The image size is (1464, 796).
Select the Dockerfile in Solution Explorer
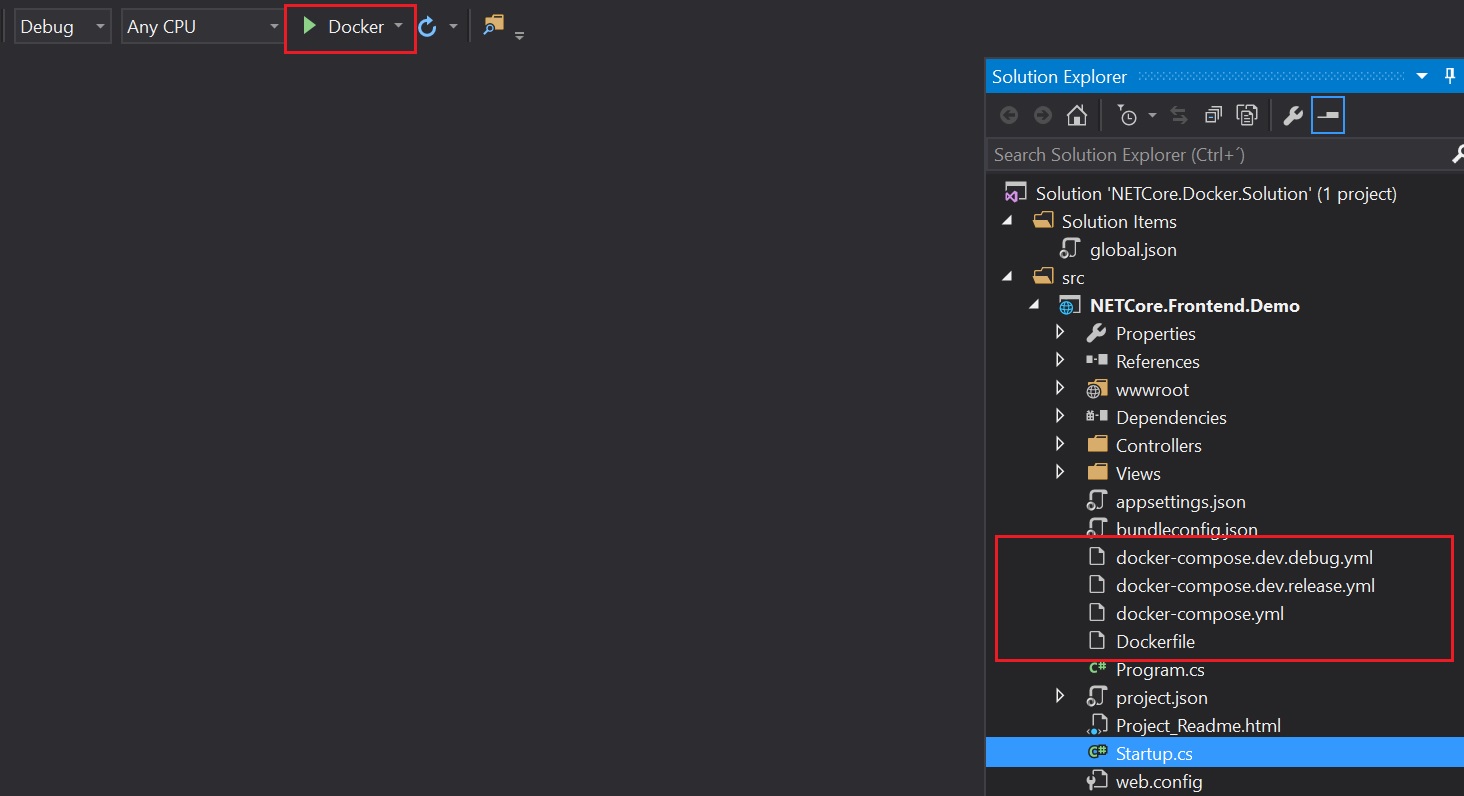click(1156, 641)
